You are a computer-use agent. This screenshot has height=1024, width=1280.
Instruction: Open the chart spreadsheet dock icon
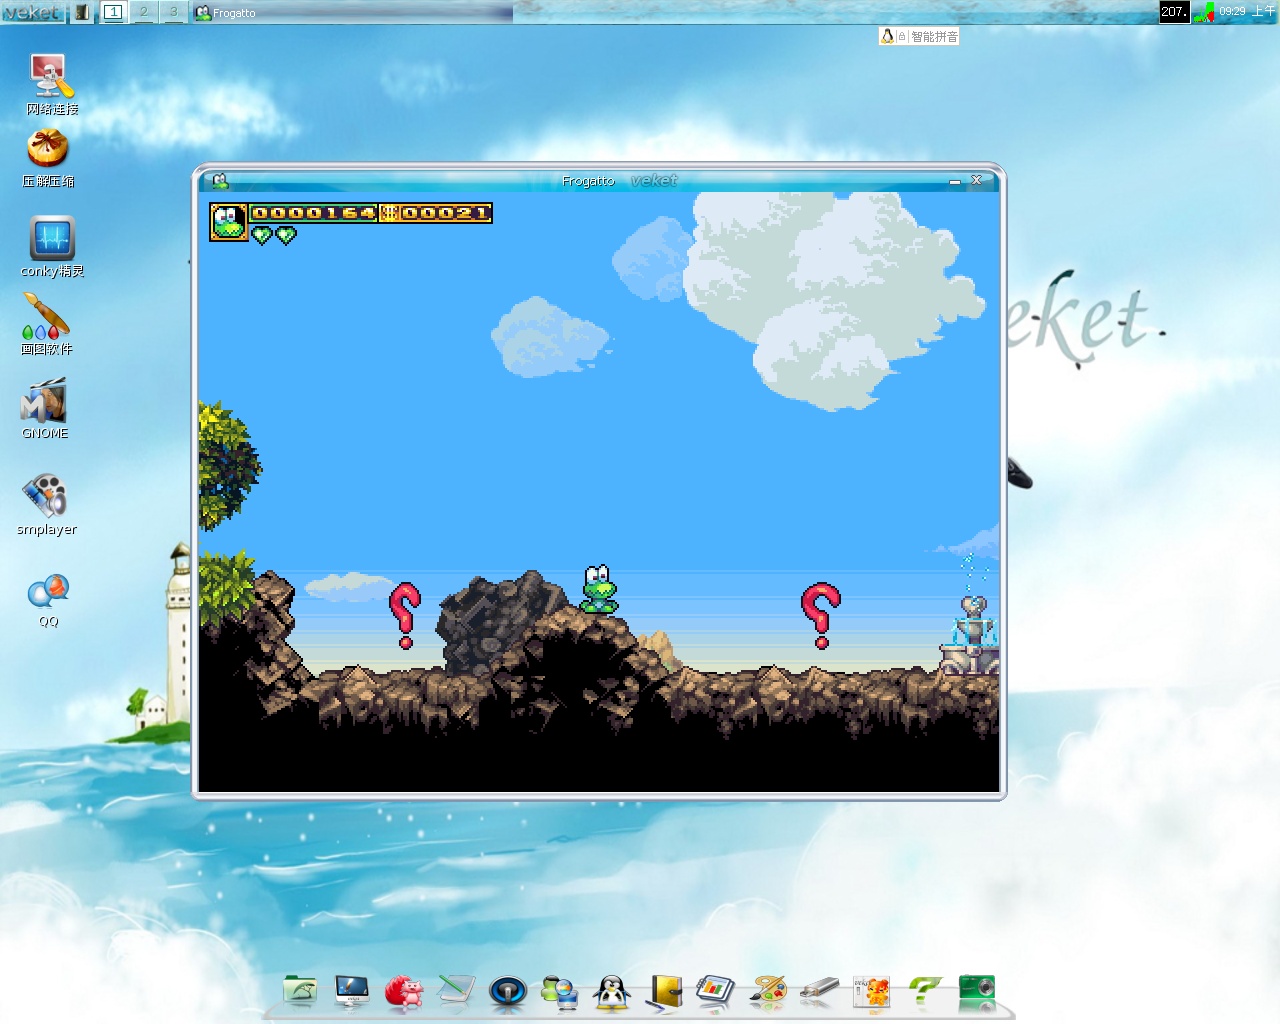click(716, 991)
